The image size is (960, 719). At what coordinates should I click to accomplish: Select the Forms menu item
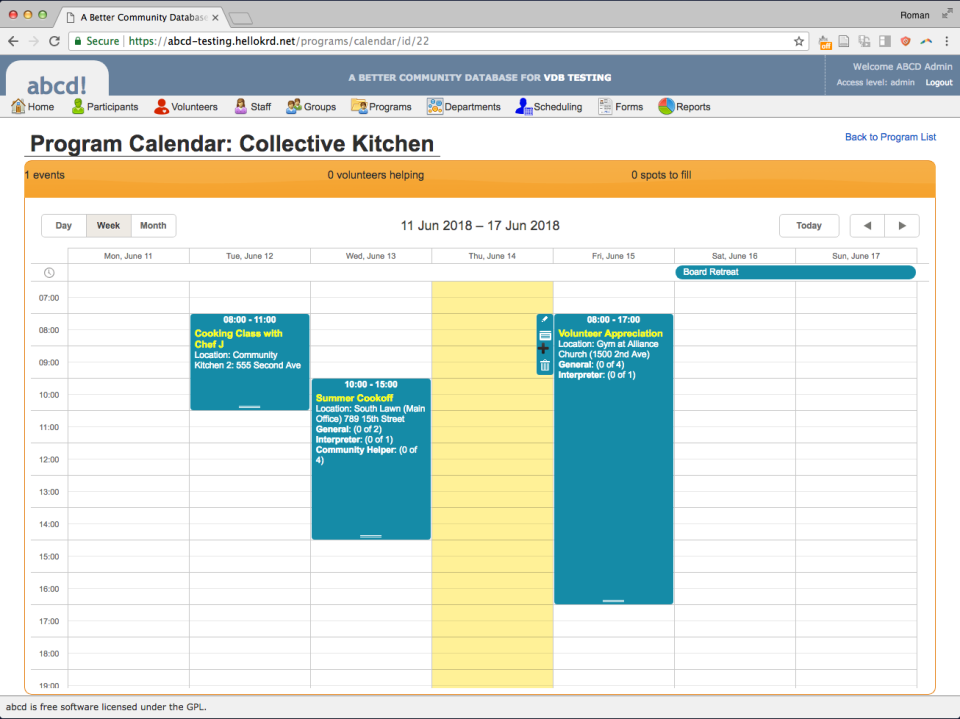point(620,106)
